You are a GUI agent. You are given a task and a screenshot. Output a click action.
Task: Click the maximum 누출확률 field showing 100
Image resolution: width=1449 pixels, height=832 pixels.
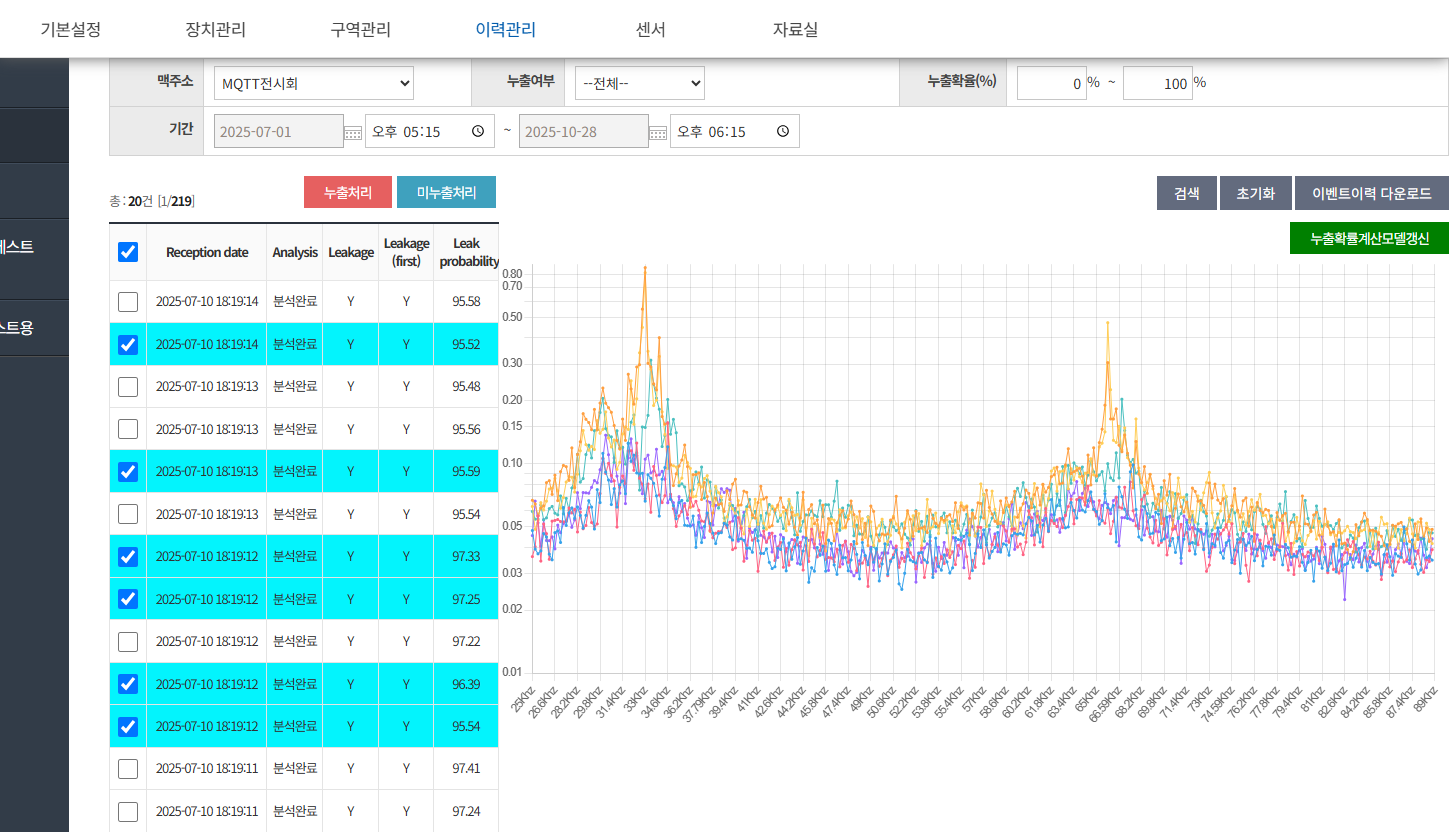[1157, 84]
